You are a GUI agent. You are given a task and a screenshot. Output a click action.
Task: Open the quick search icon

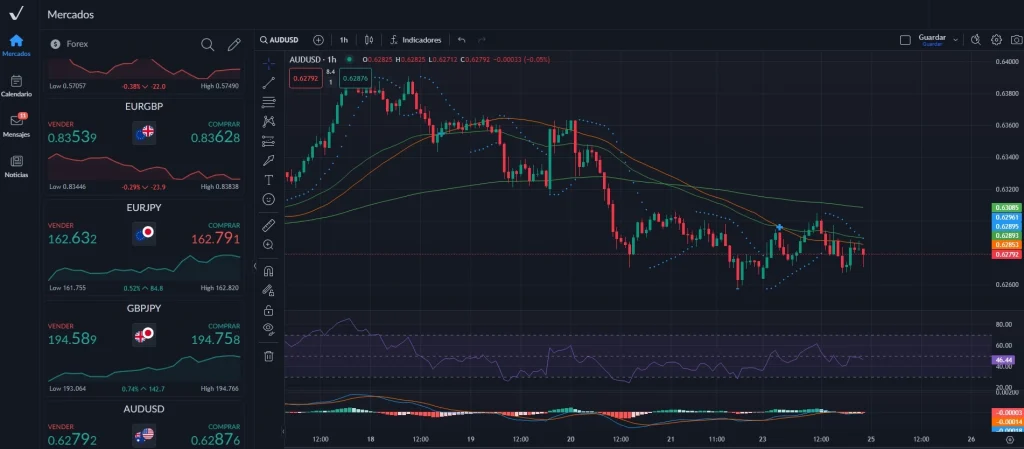976,40
